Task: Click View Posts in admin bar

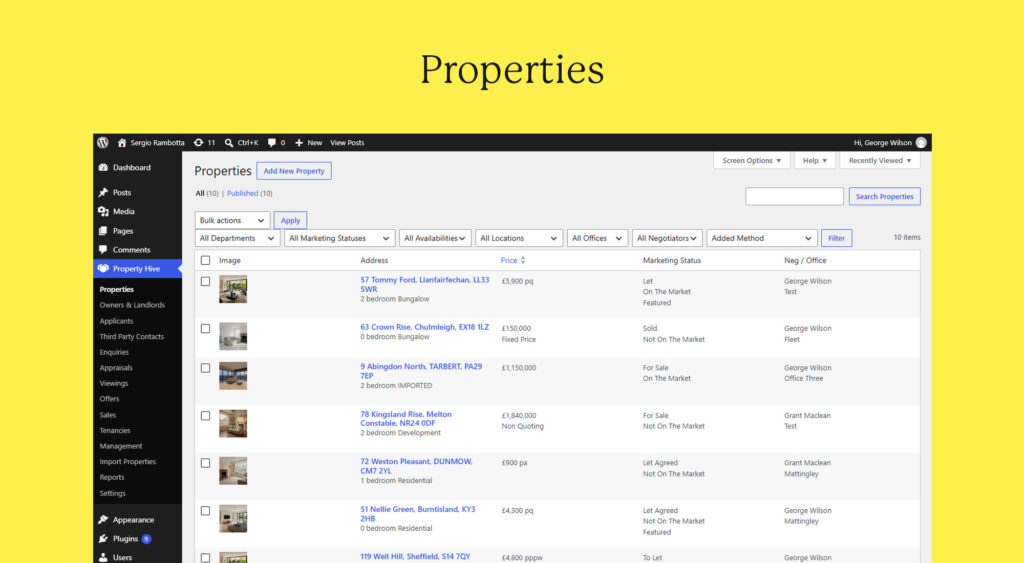Action: tap(347, 142)
